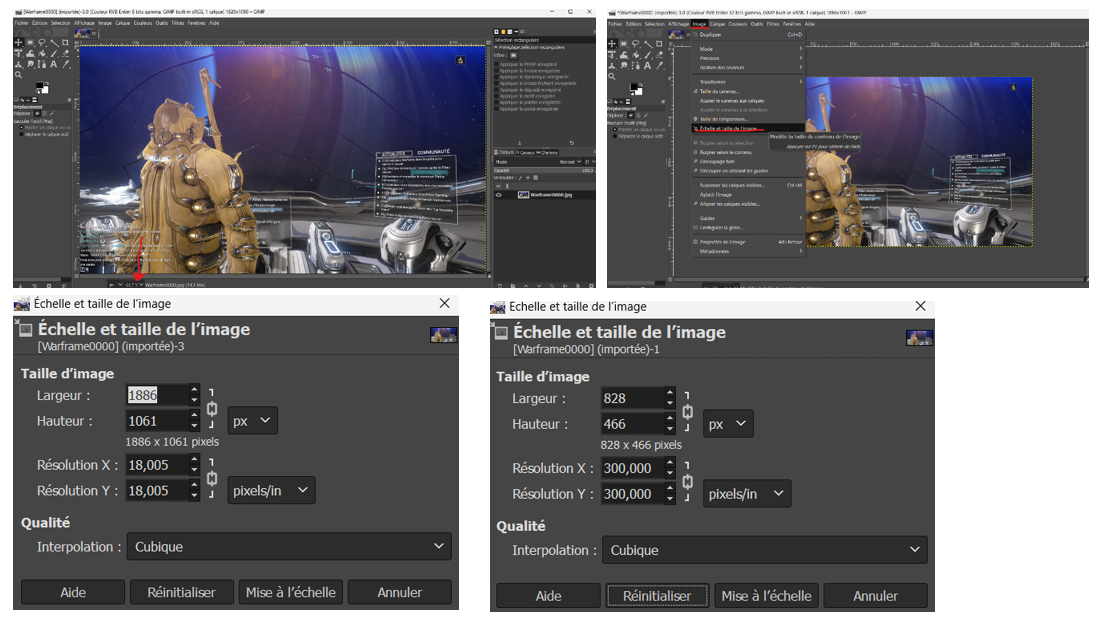This screenshot has width=1100, height=617.
Task: Select the Move tool in top-left GIMP window
Action: tap(18, 42)
